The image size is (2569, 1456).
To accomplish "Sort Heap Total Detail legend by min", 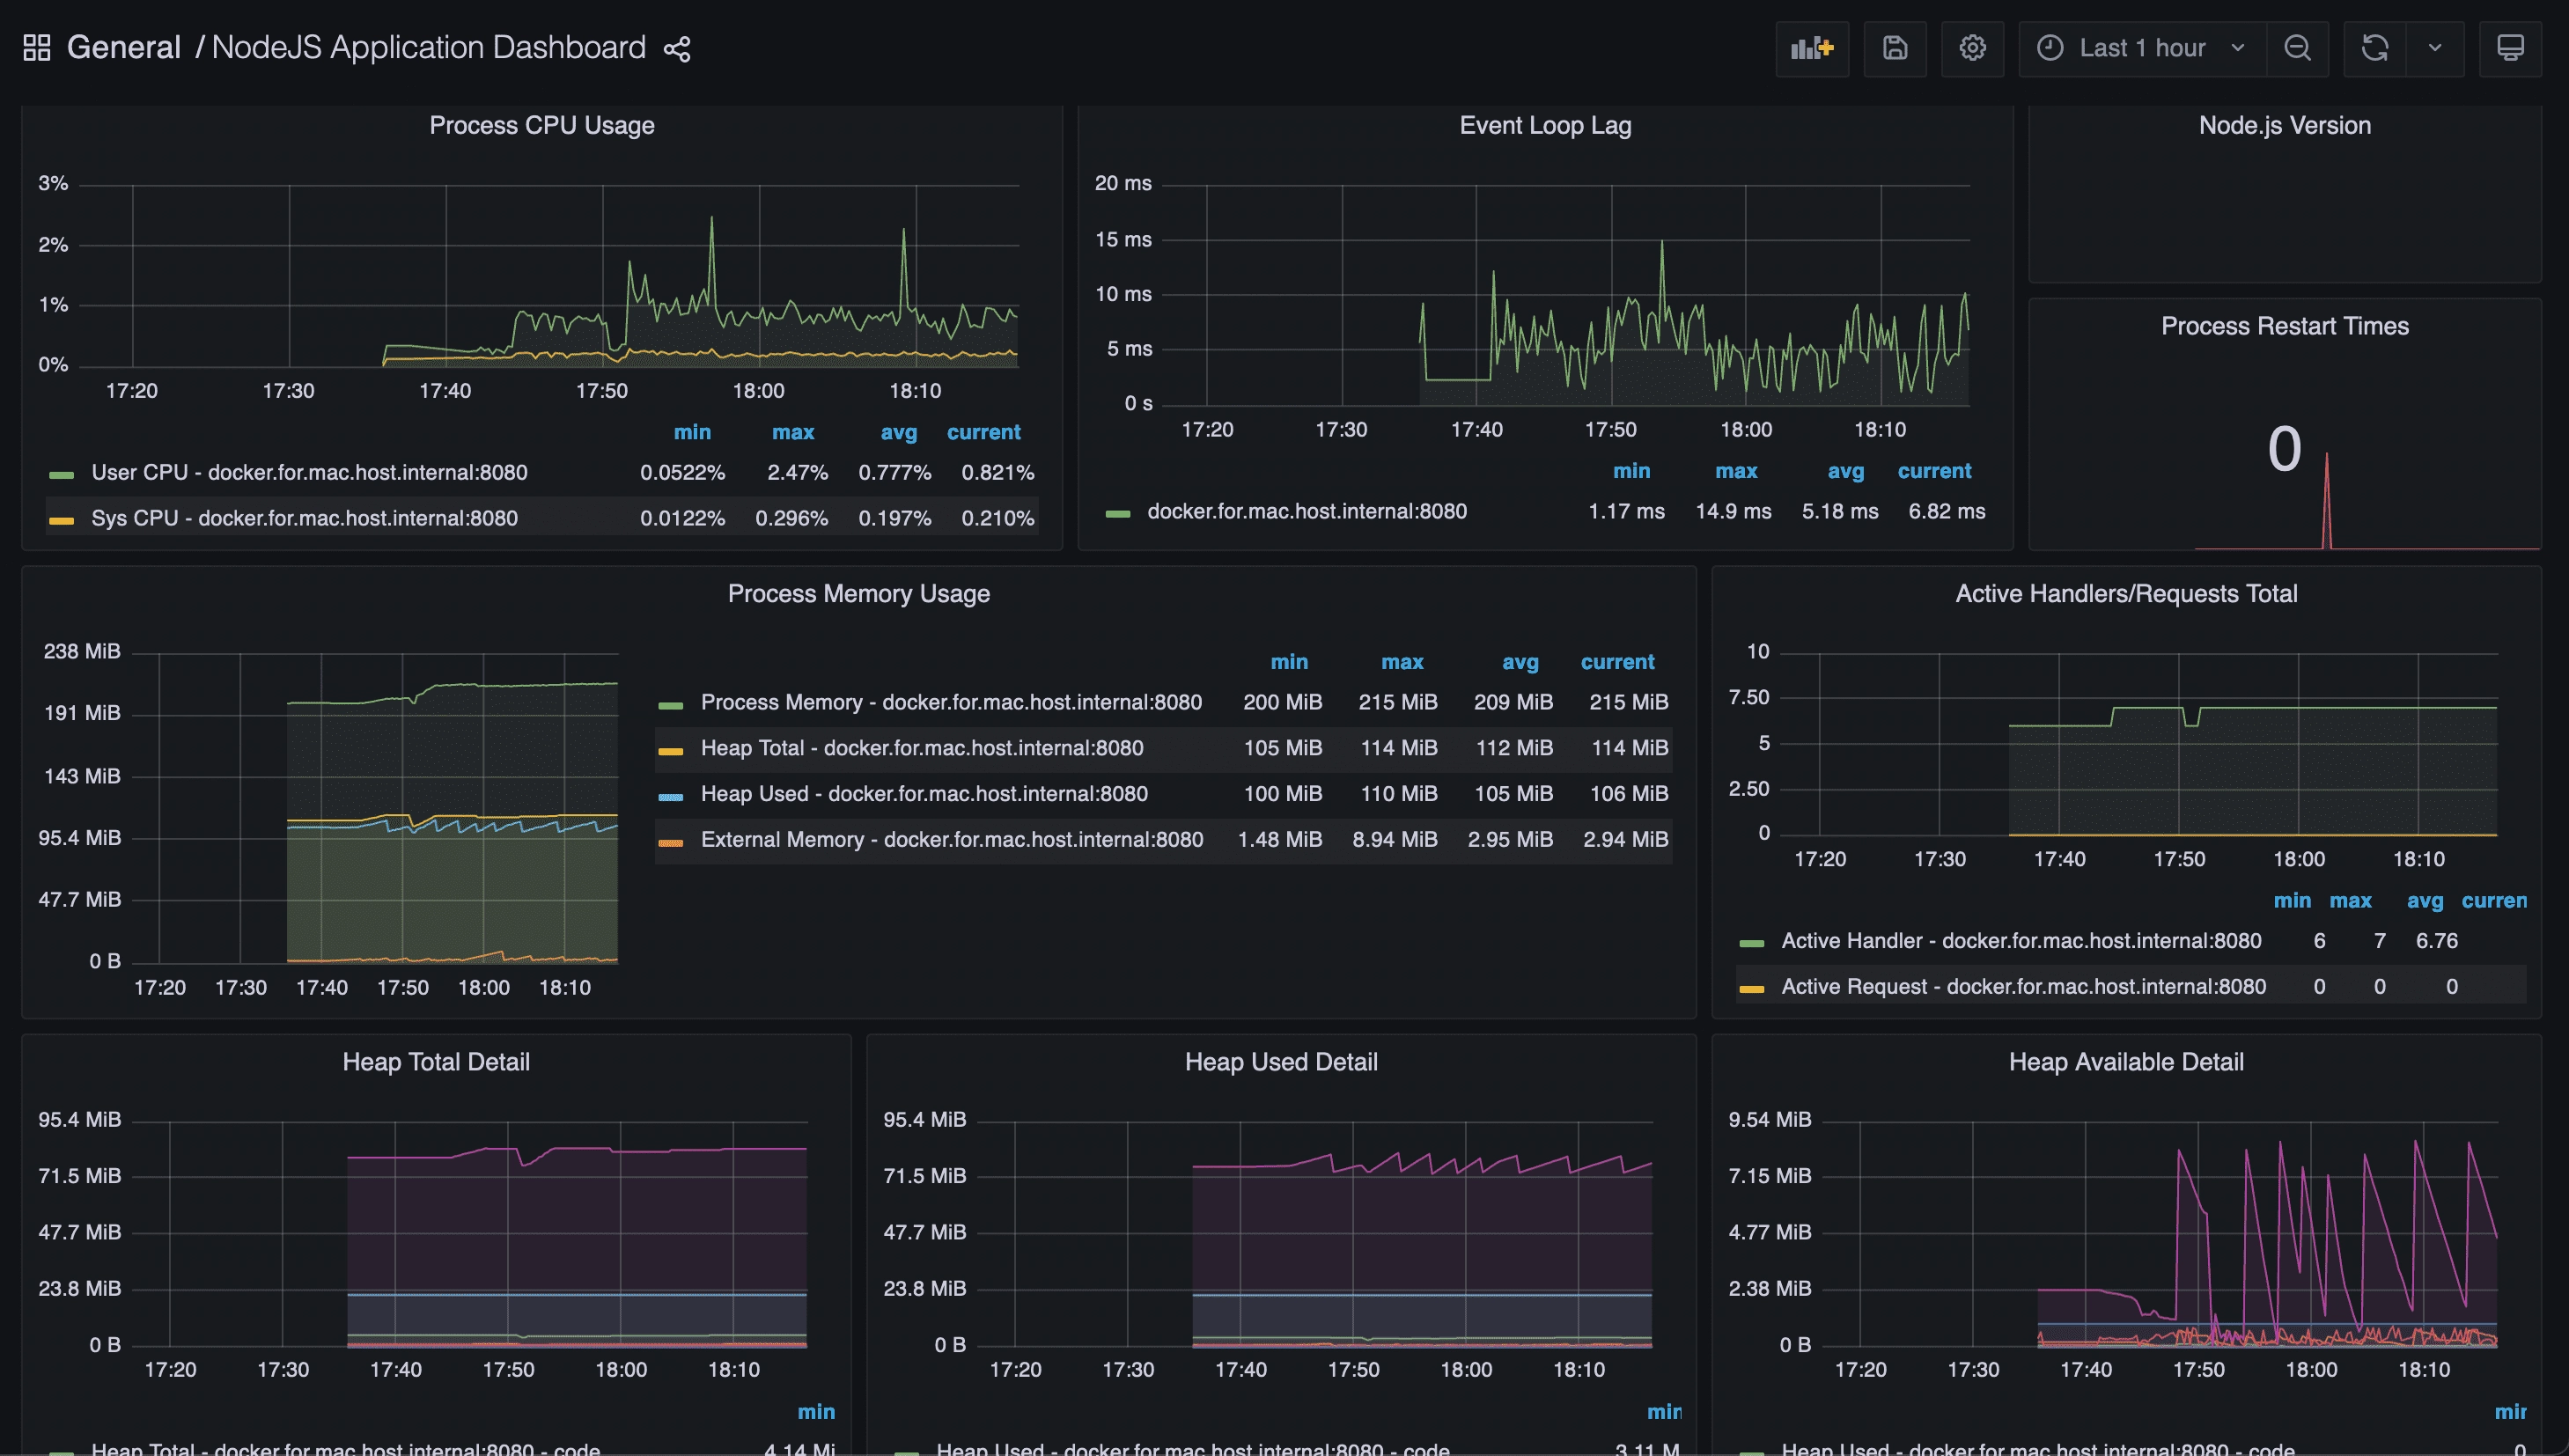I will pos(816,1412).
